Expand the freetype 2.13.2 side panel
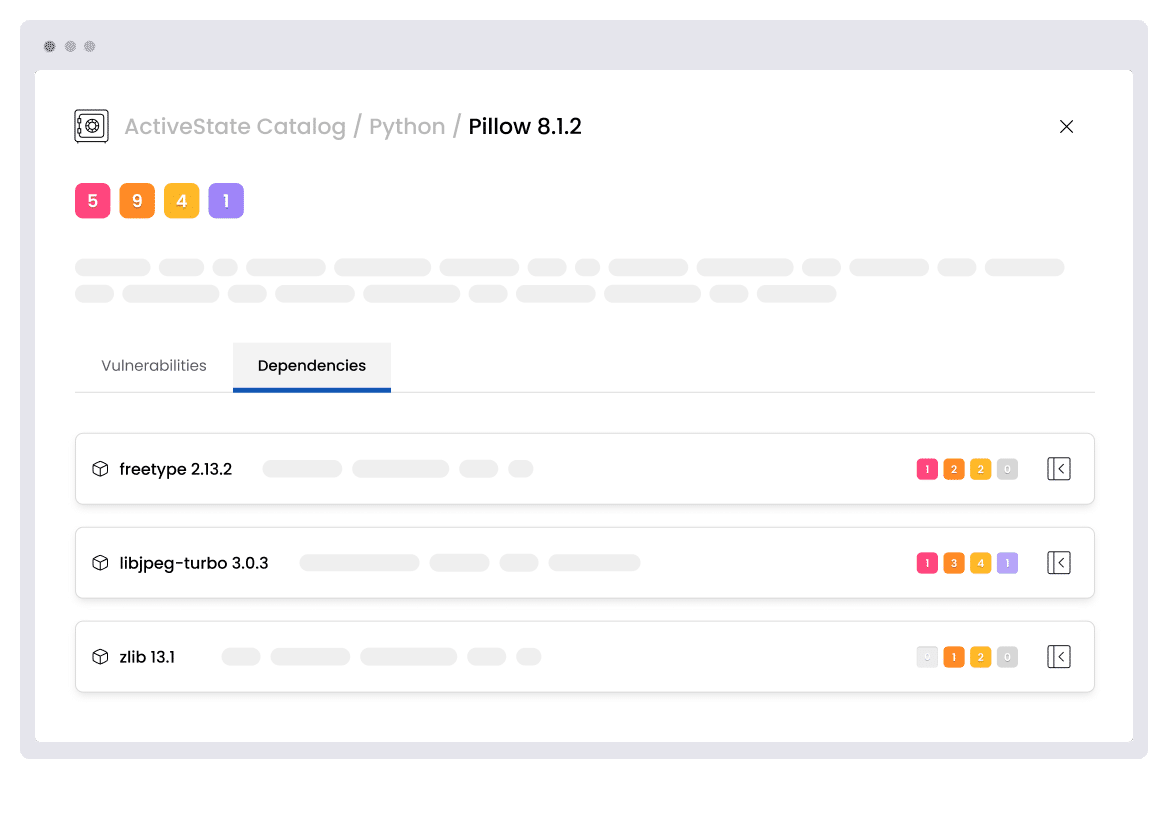 click(x=1058, y=469)
